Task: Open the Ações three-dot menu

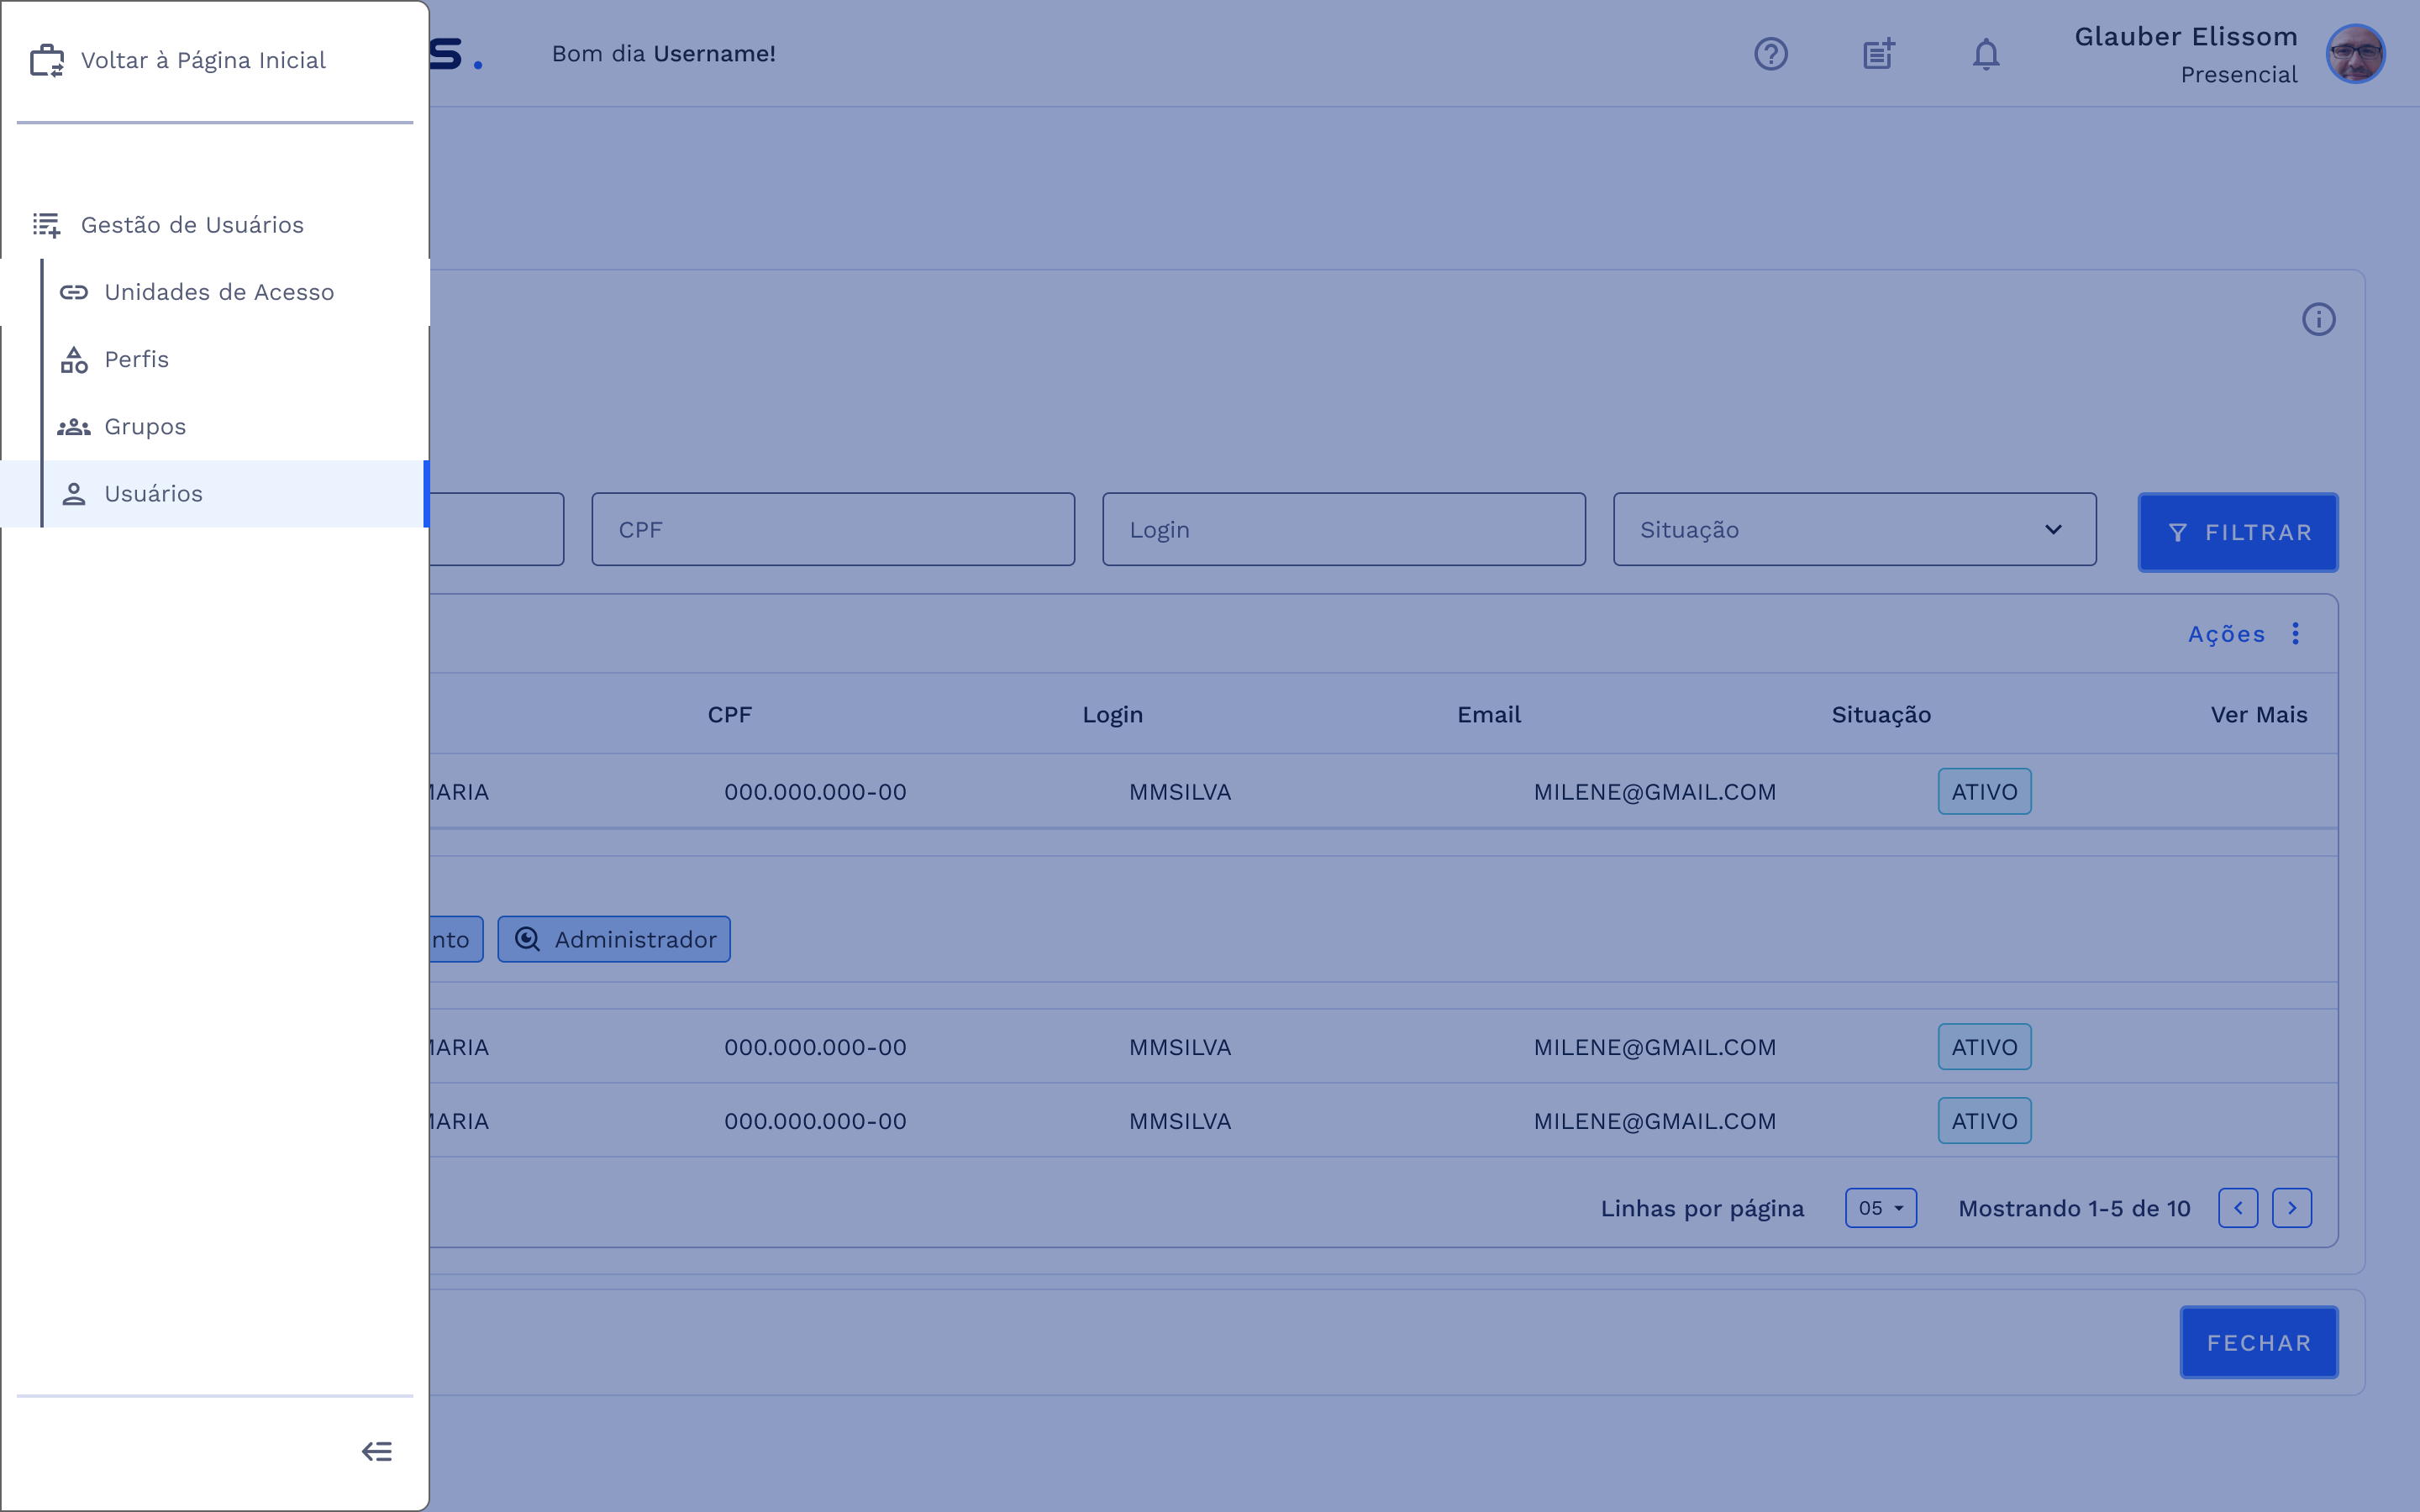Action: tap(2295, 633)
